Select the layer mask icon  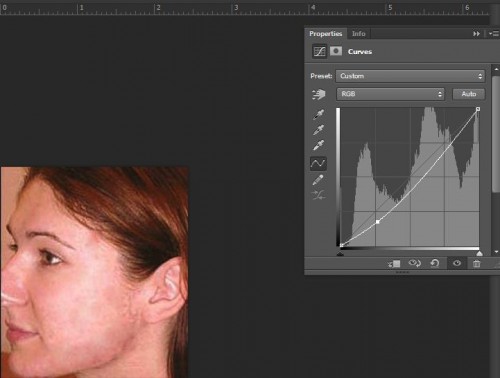coord(336,51)
